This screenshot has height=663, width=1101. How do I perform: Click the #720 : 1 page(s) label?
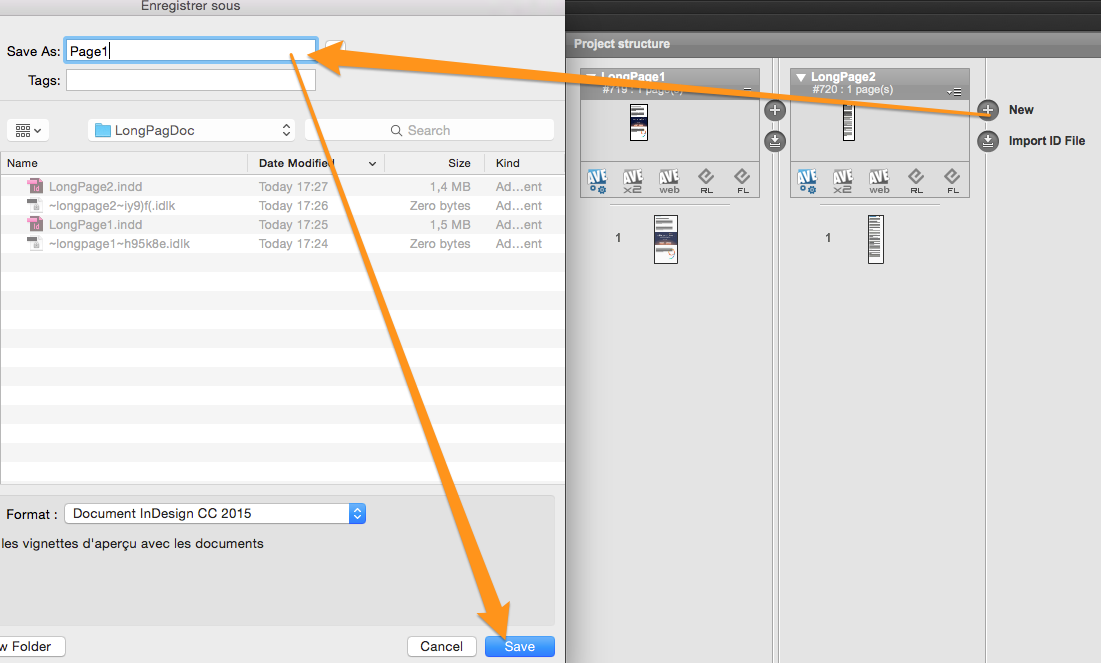[852, 89]
